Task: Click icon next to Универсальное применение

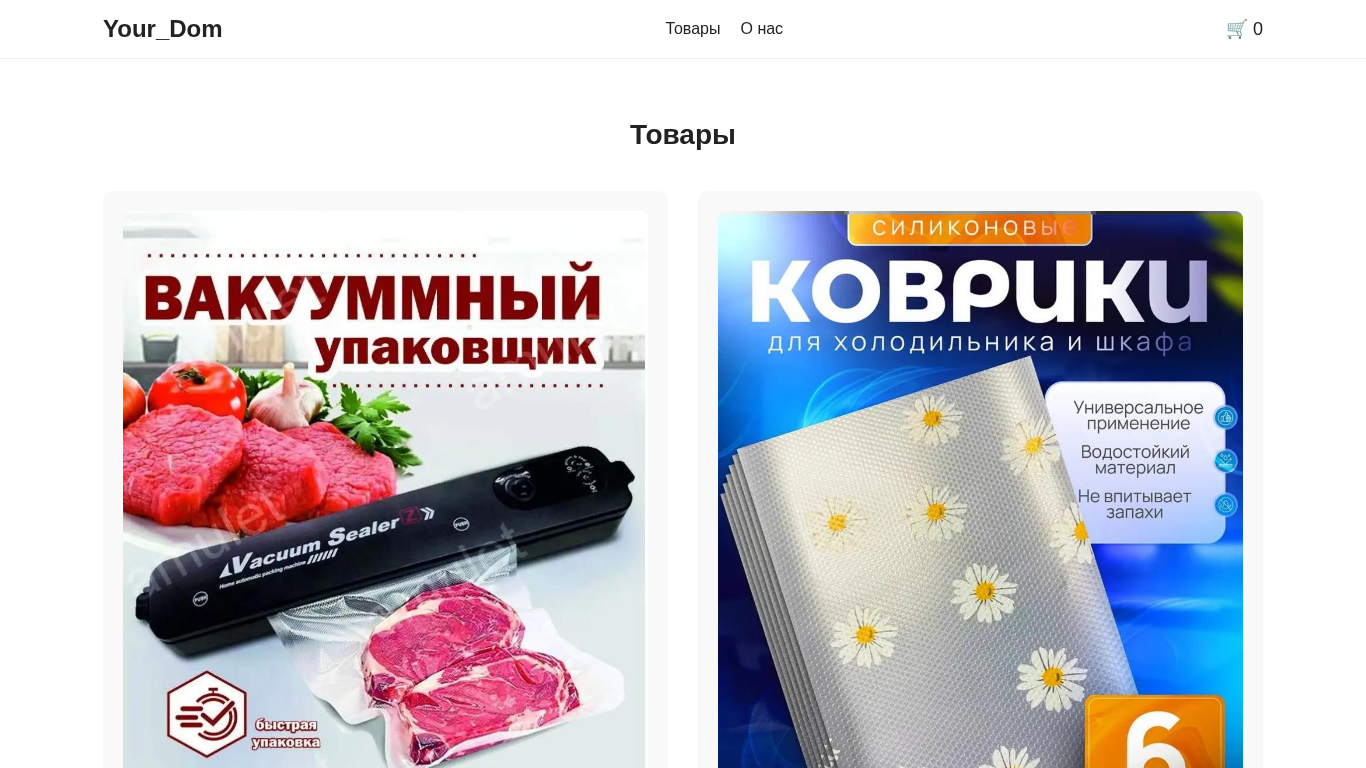Action: point(1226,417)
